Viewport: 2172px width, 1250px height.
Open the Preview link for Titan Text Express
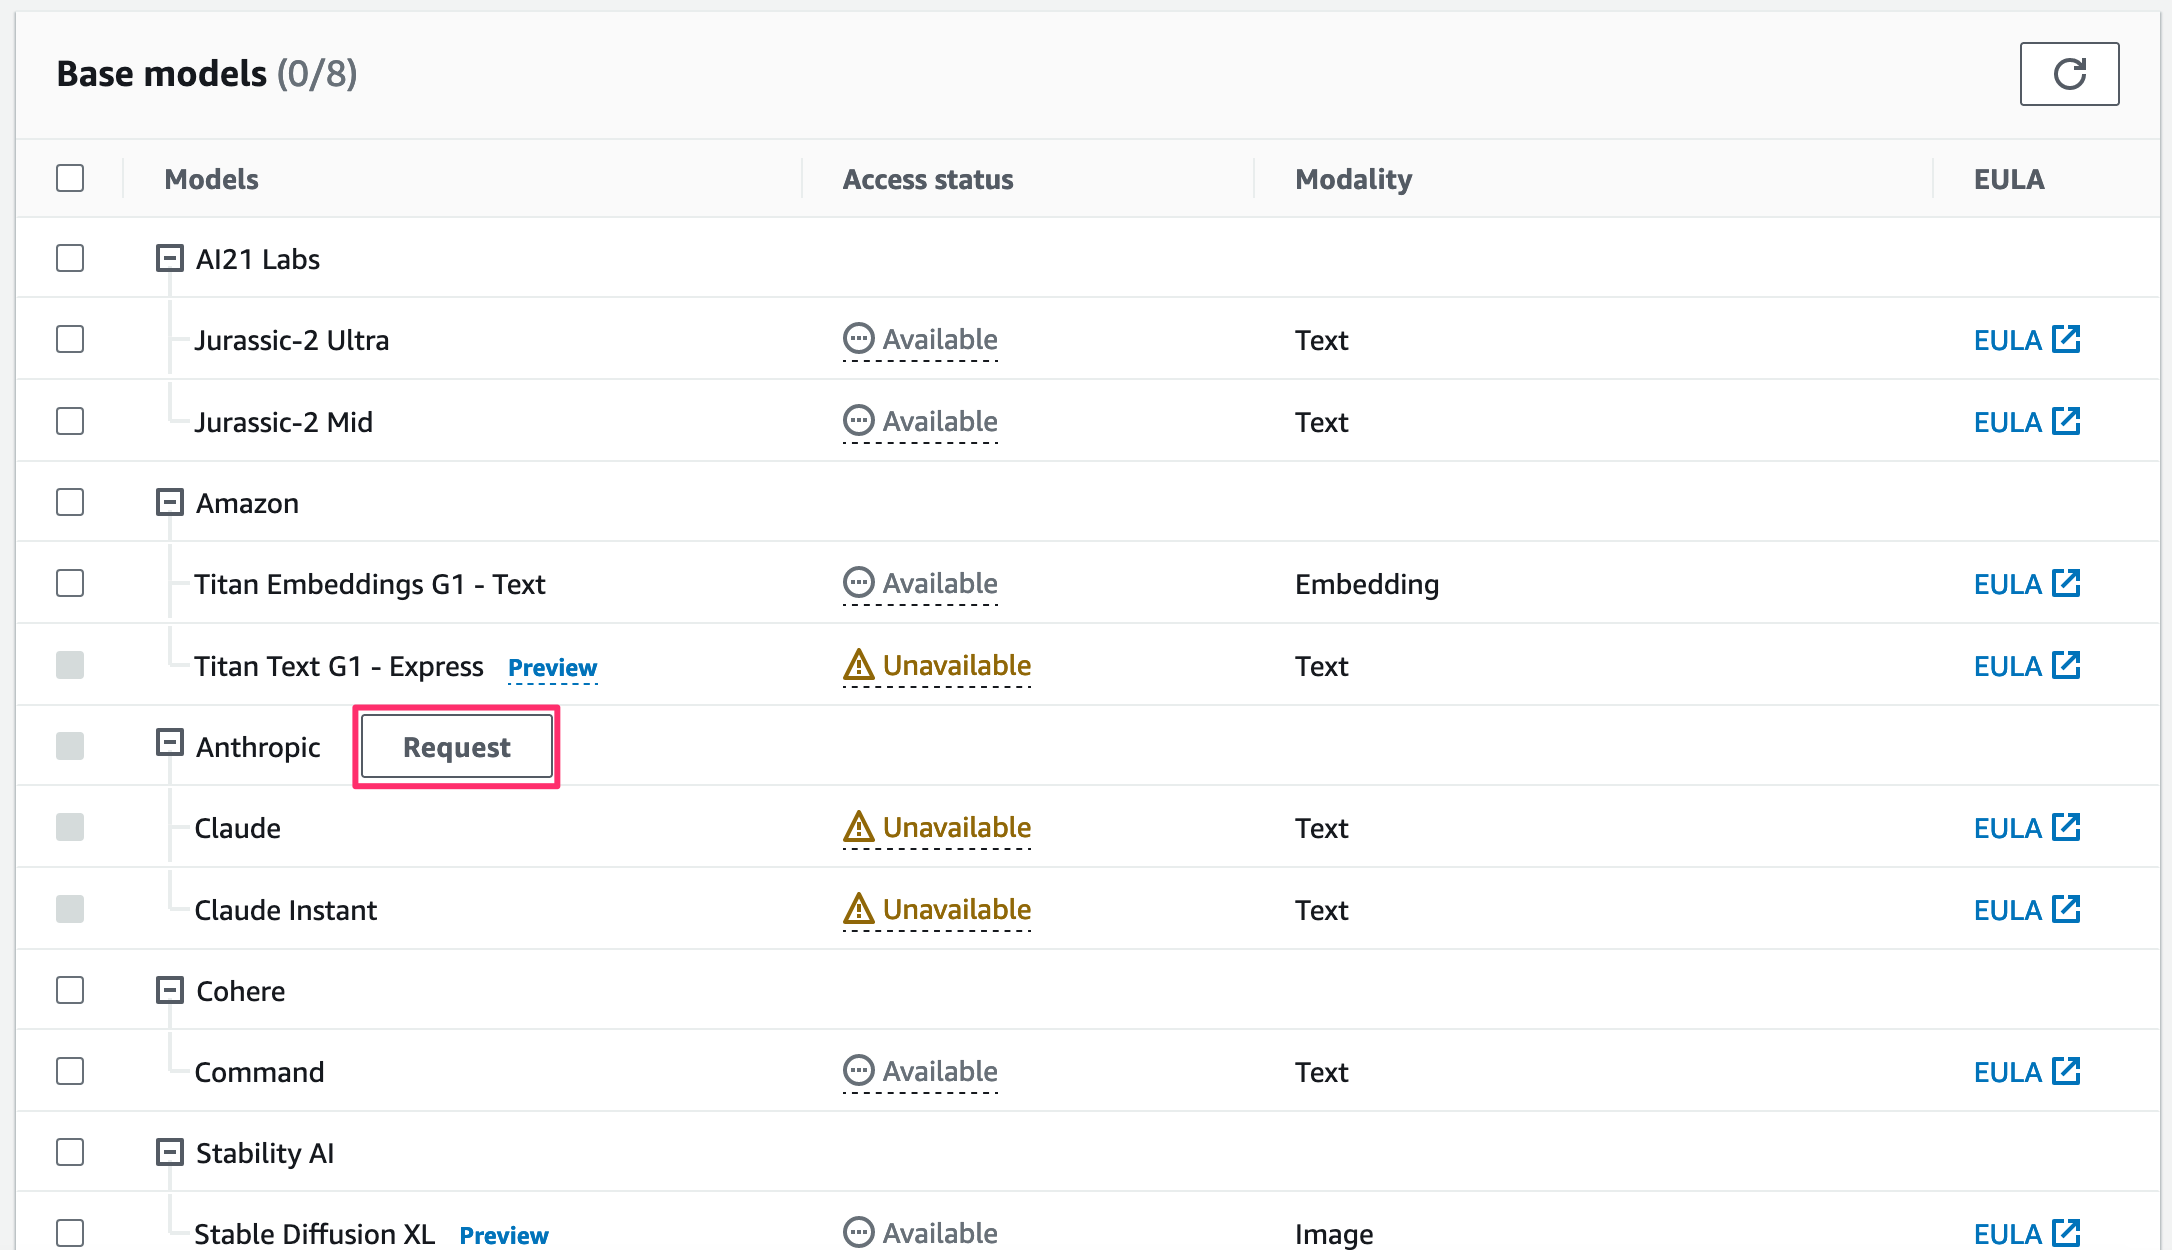pos(552,667)
